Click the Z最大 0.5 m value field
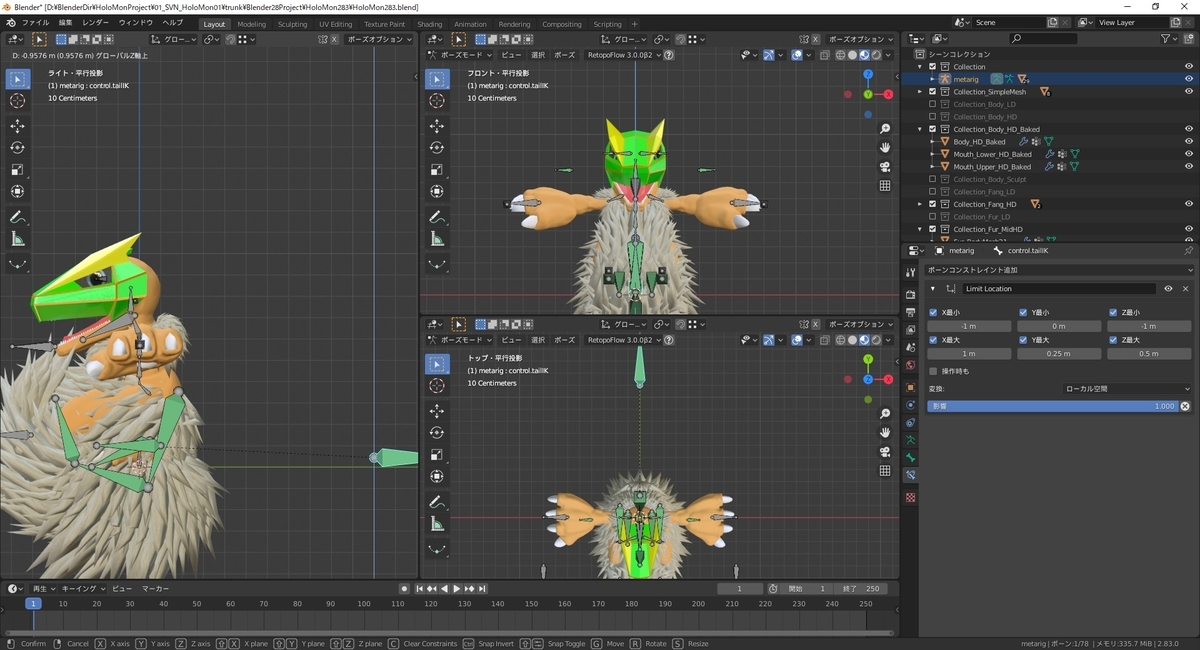Viewport: 1200px width, 650px height. tap(1148, 354)
